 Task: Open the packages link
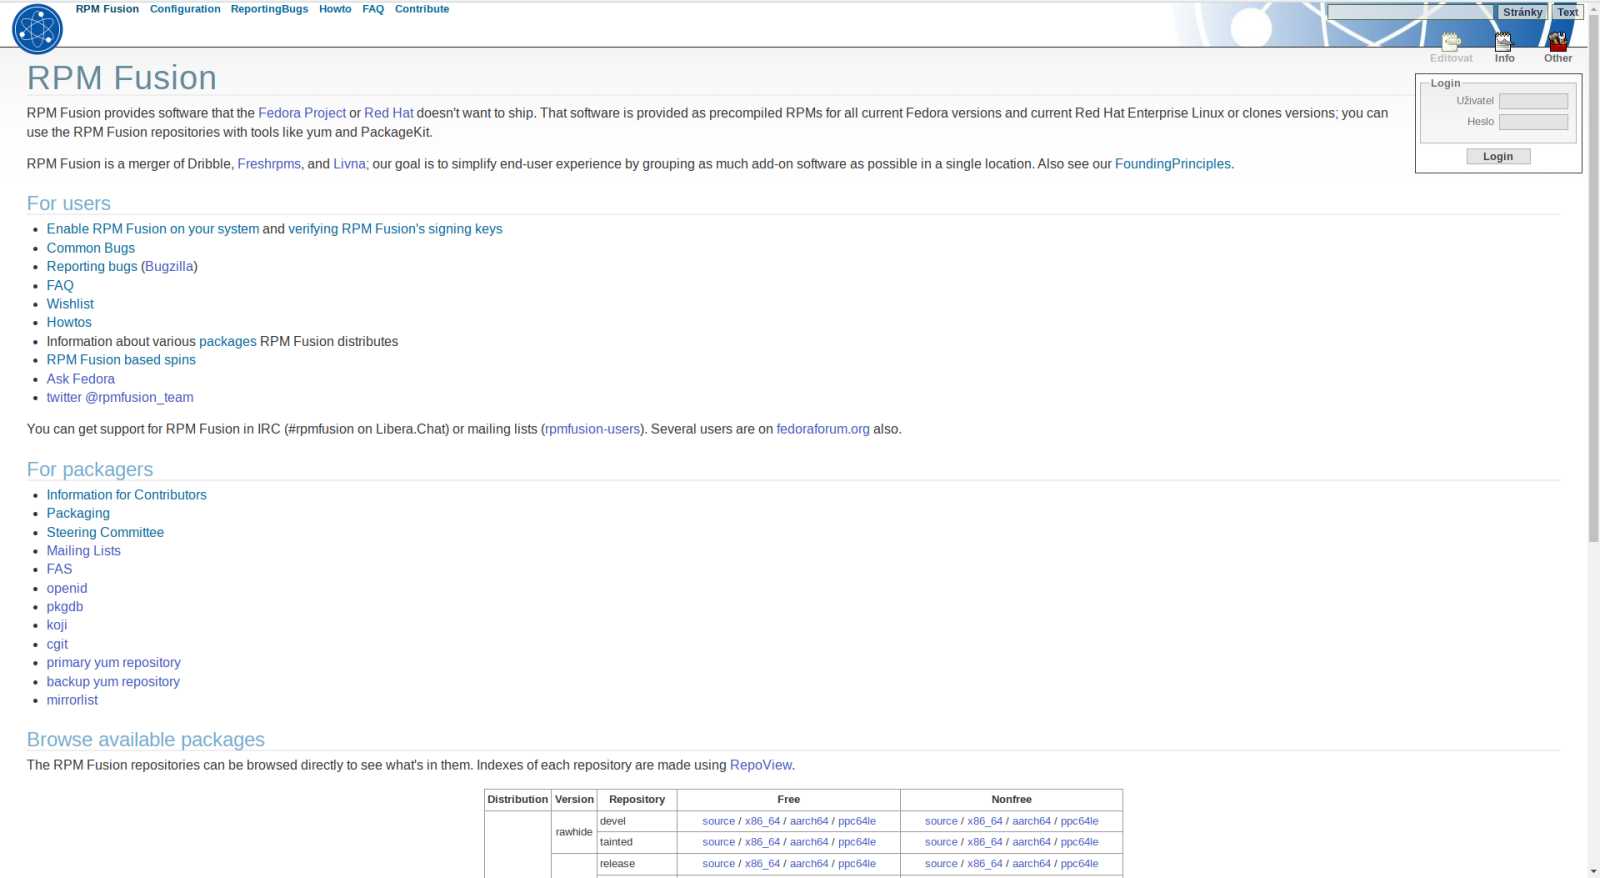tap(228, 341)
